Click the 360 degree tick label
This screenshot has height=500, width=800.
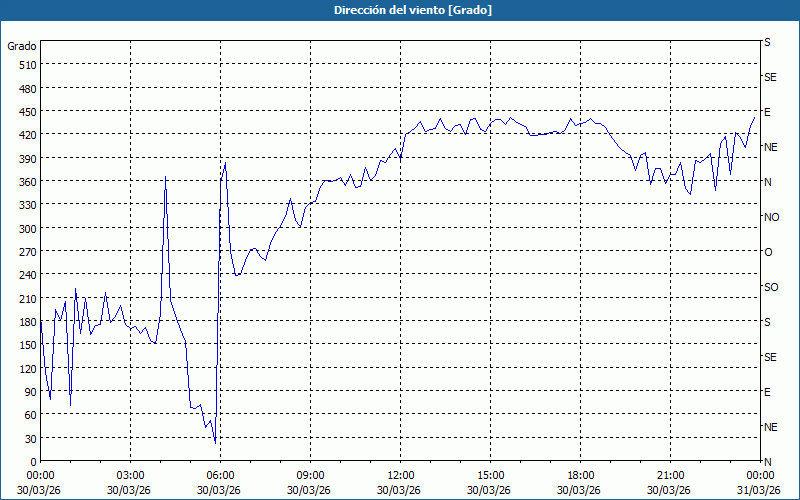click(x=26, y=182)
